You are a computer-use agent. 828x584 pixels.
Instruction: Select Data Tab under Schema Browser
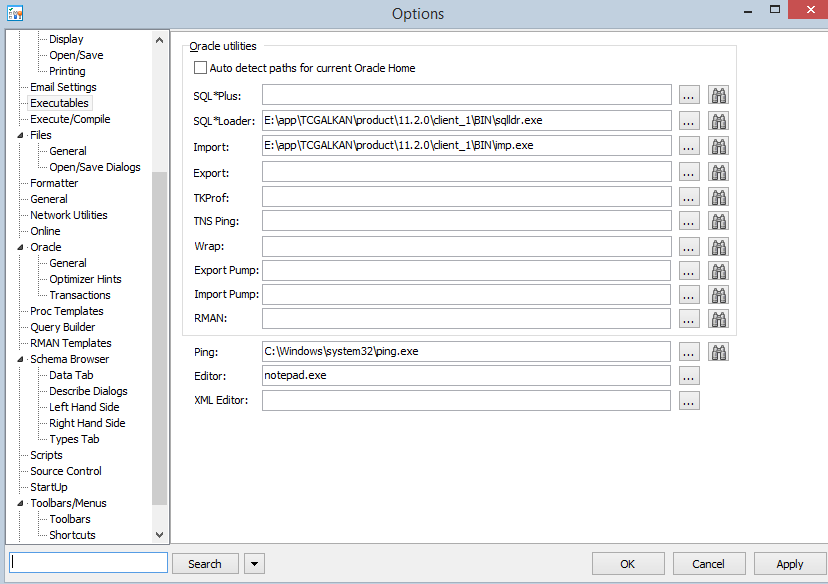tap(71, 375)
